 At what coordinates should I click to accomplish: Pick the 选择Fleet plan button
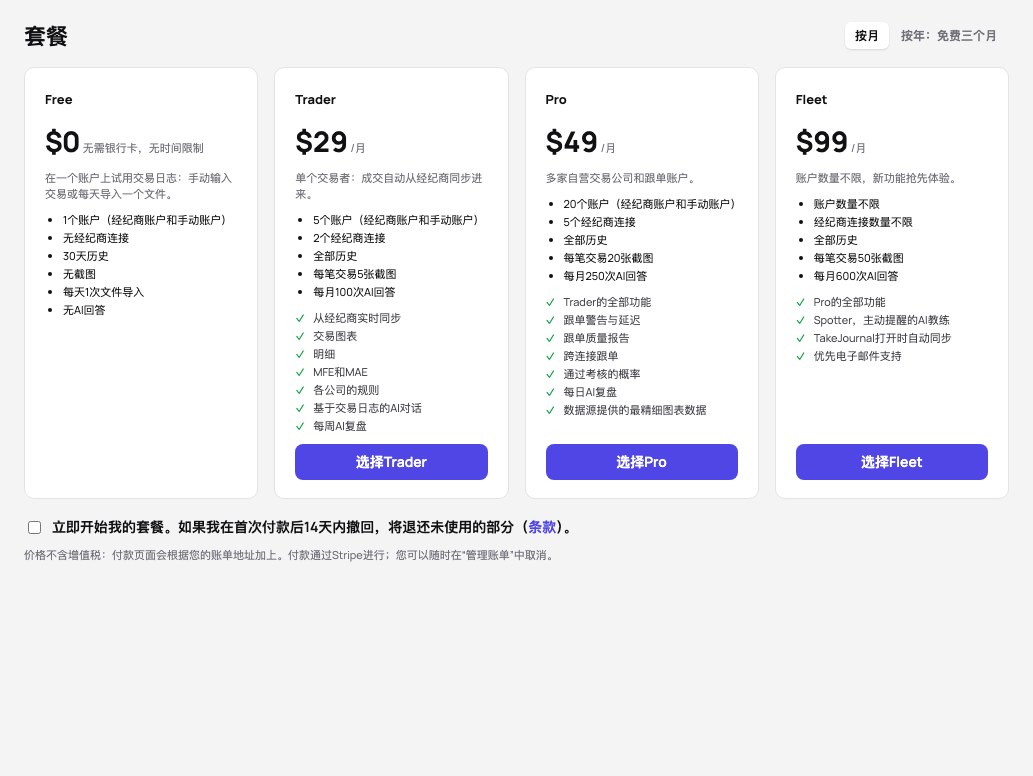pos(891,462)
